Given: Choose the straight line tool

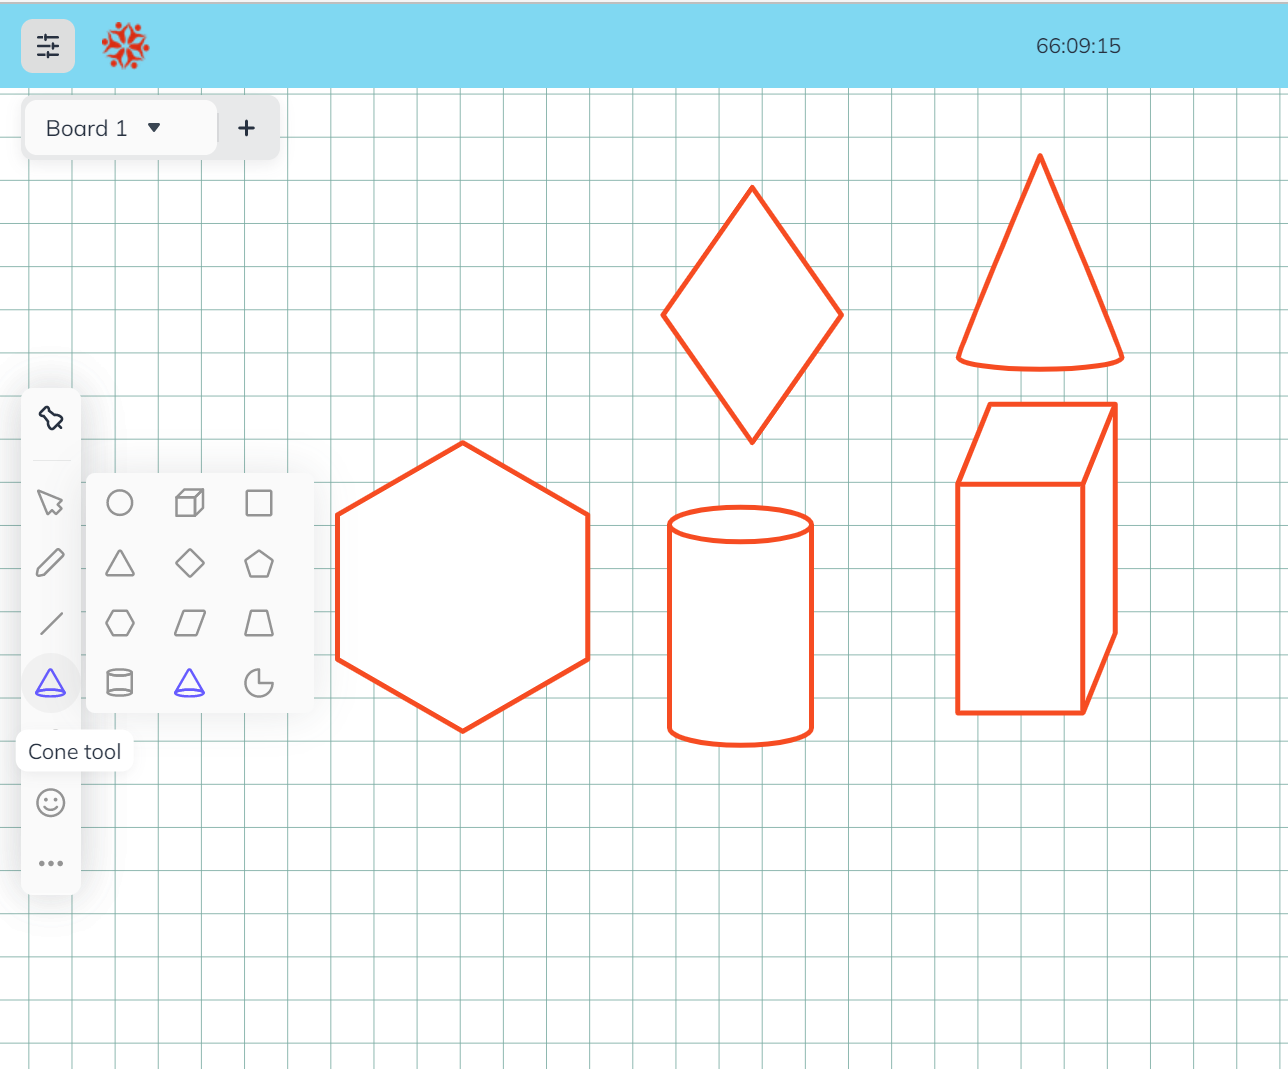Looking at the screenshot, I should coord(51,623).
